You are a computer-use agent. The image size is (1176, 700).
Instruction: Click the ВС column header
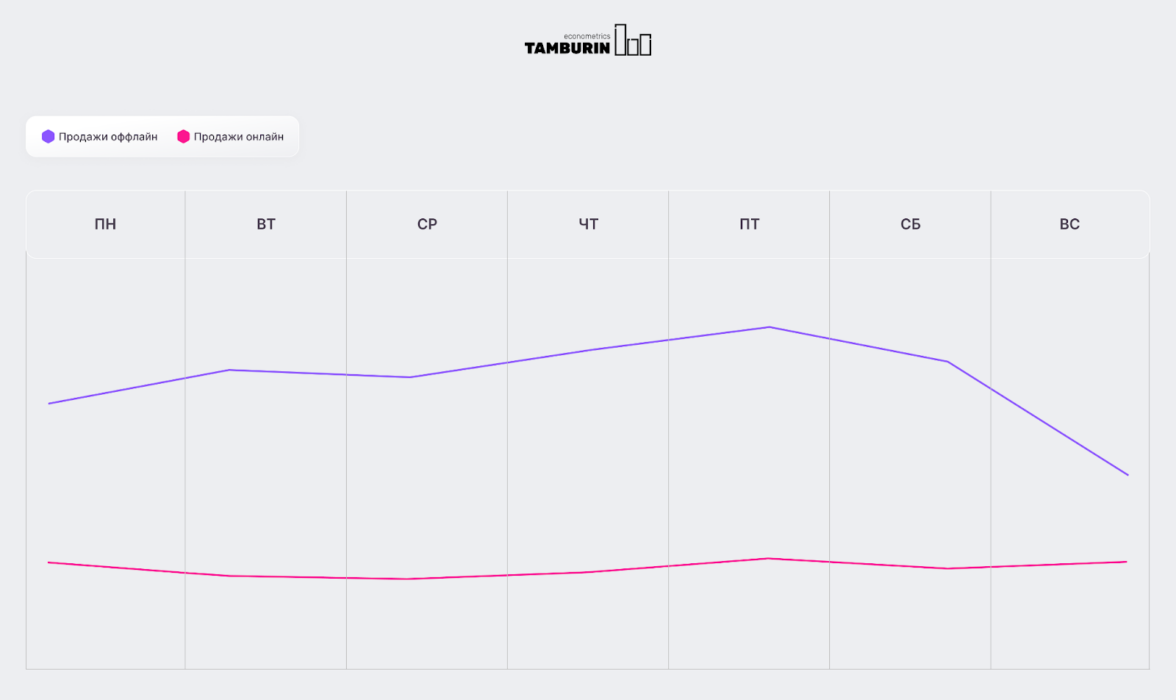pos(1070,224)
